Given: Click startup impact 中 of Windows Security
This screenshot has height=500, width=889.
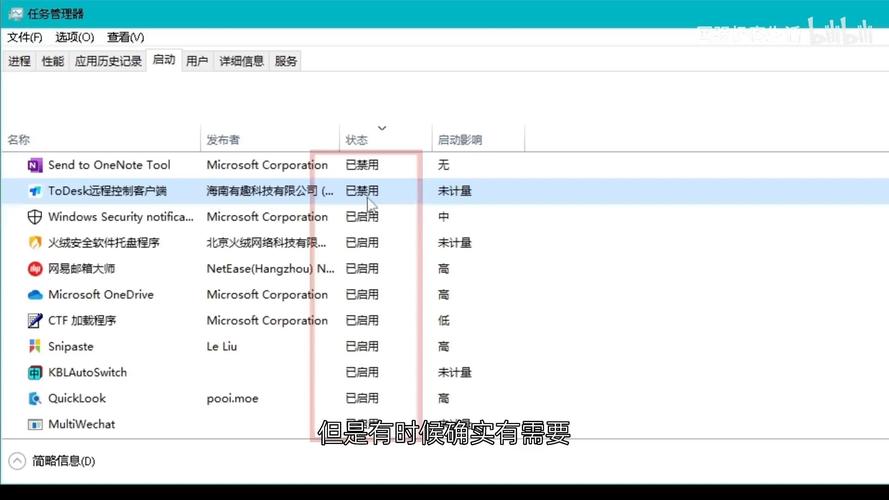Looking at the screenshot, I should coord(443,217).
